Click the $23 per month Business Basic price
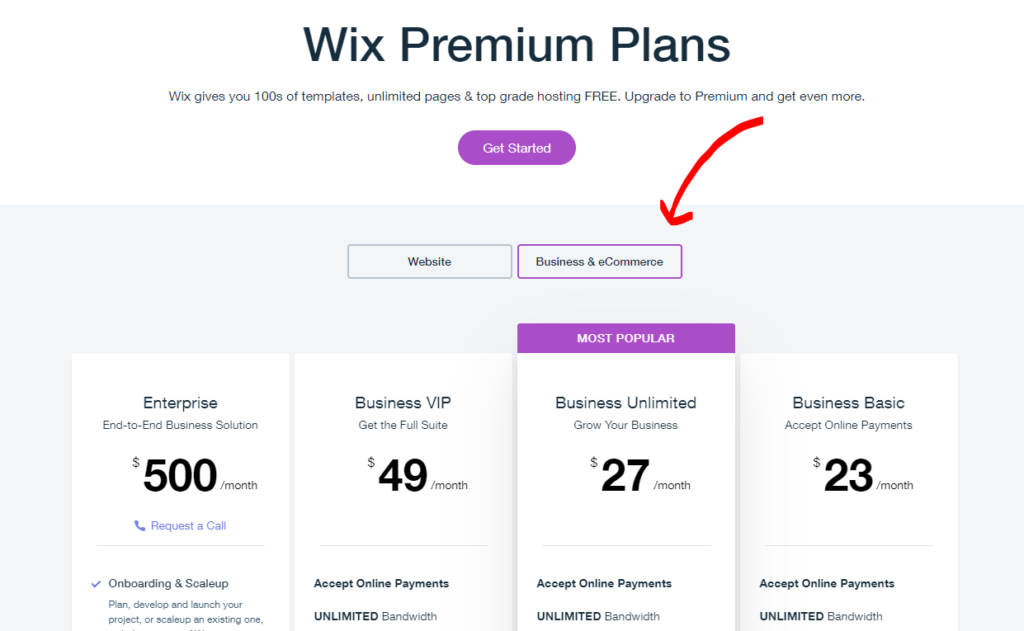Screen dimensions: 1024x631 click(x=863, y=475)
